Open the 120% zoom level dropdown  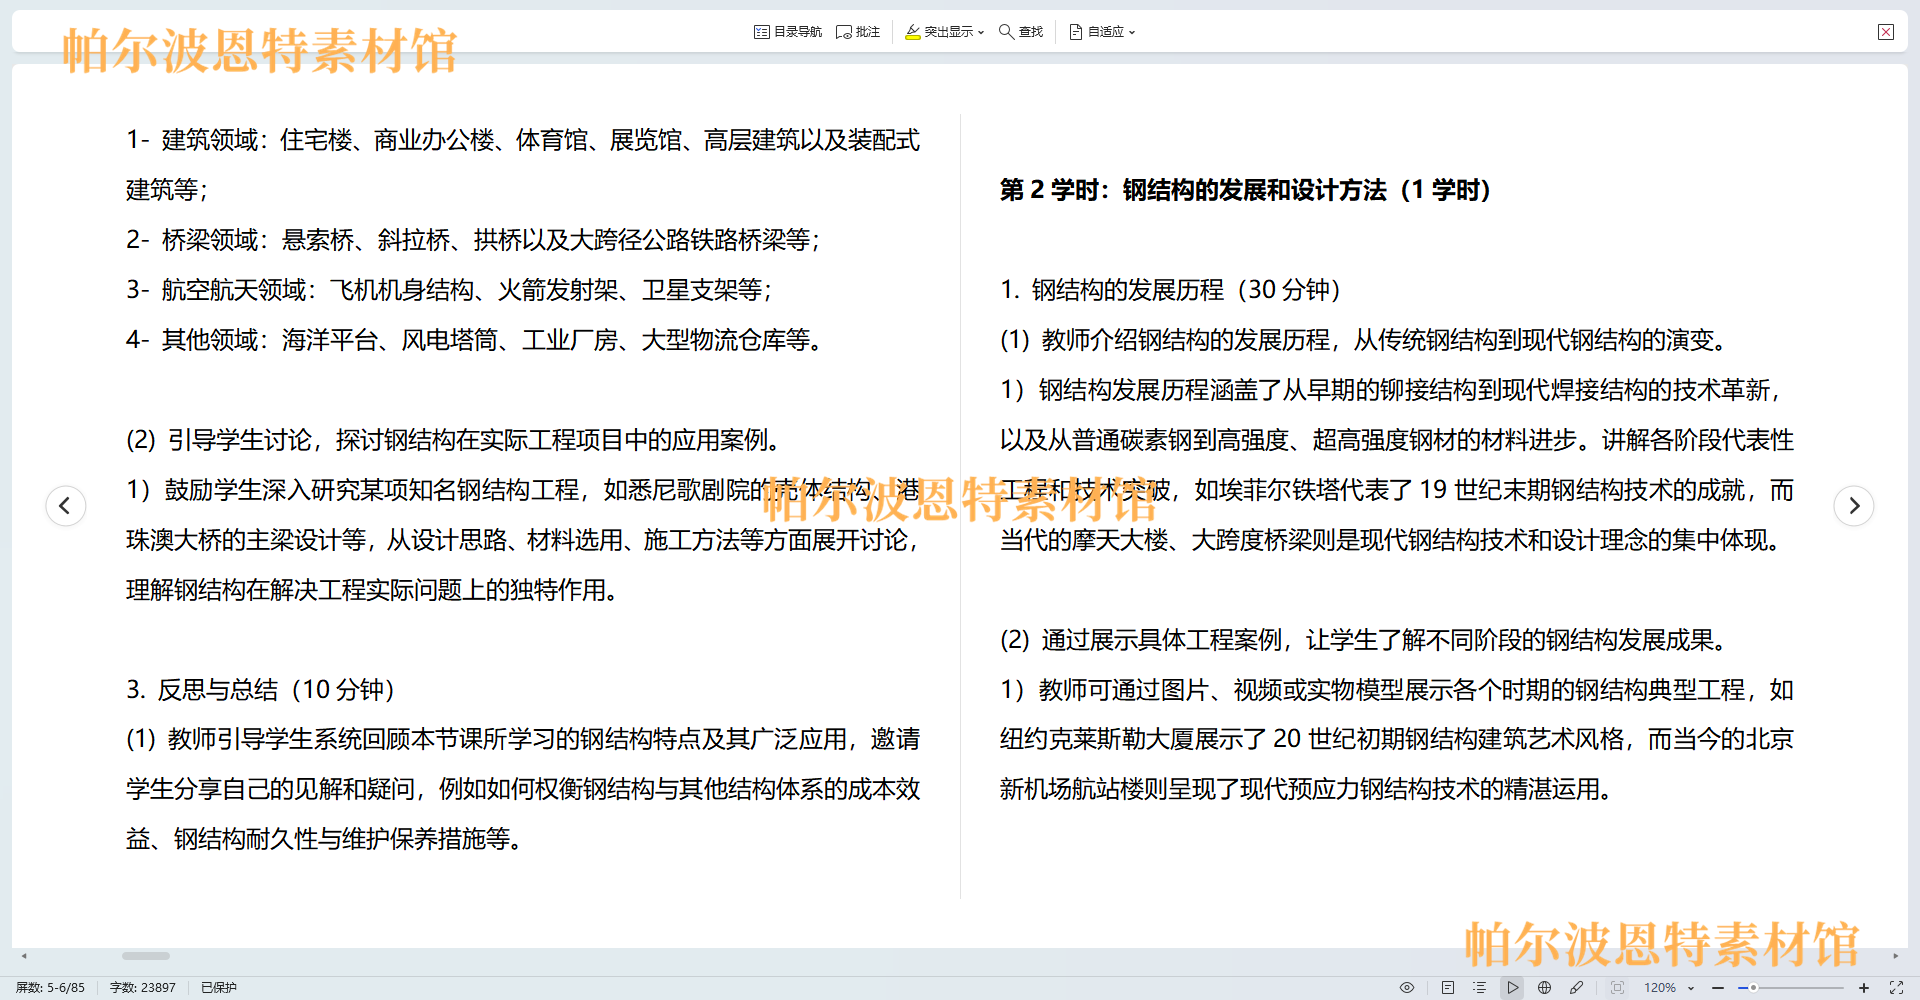pos(1669,988)
